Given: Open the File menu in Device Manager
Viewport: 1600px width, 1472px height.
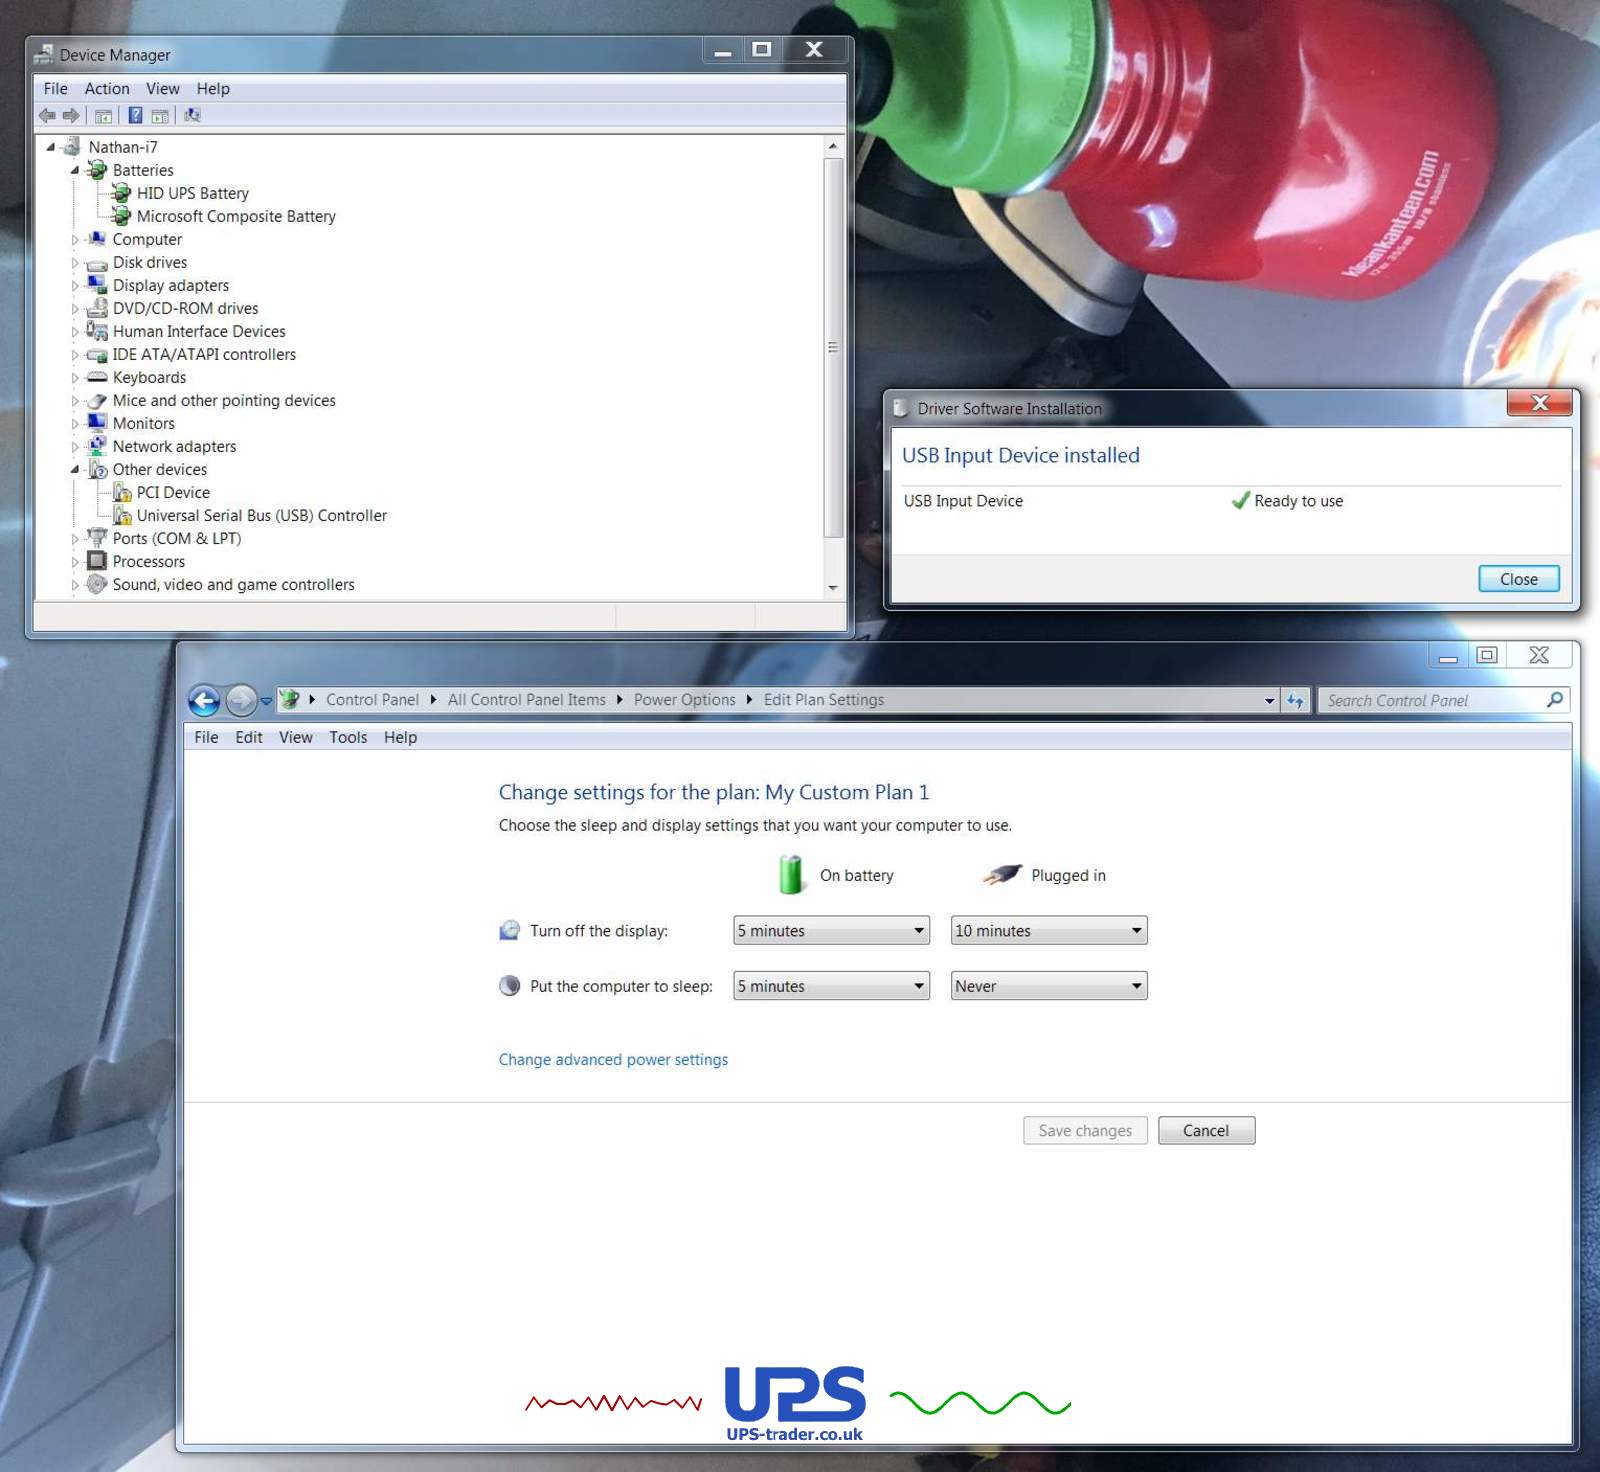Looking at the screenshot, I should click(56, 88).
